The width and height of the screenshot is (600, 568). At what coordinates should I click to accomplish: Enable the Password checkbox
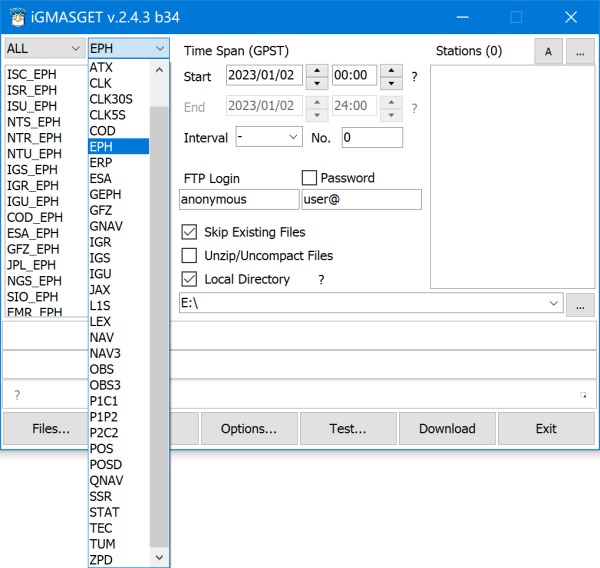[309, 178]
